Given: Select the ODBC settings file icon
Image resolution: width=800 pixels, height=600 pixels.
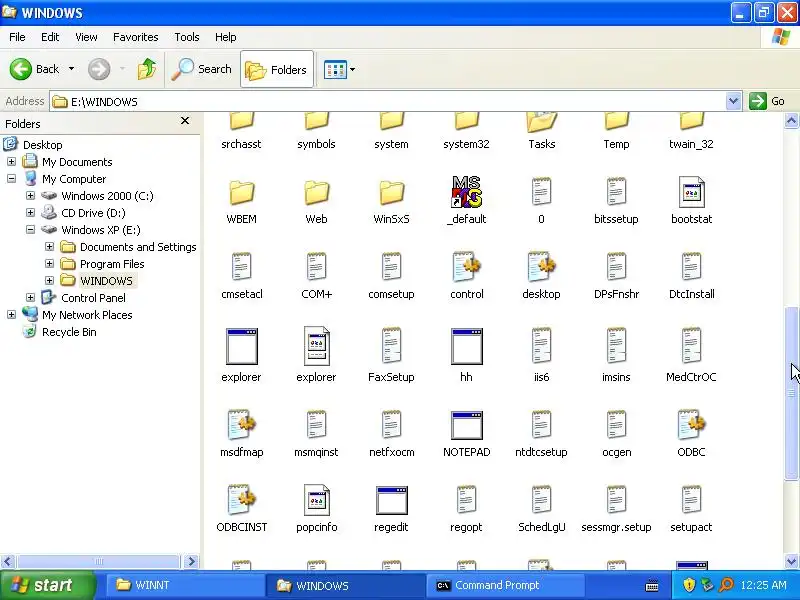Looking at the screenshot, I should [691, 424].
